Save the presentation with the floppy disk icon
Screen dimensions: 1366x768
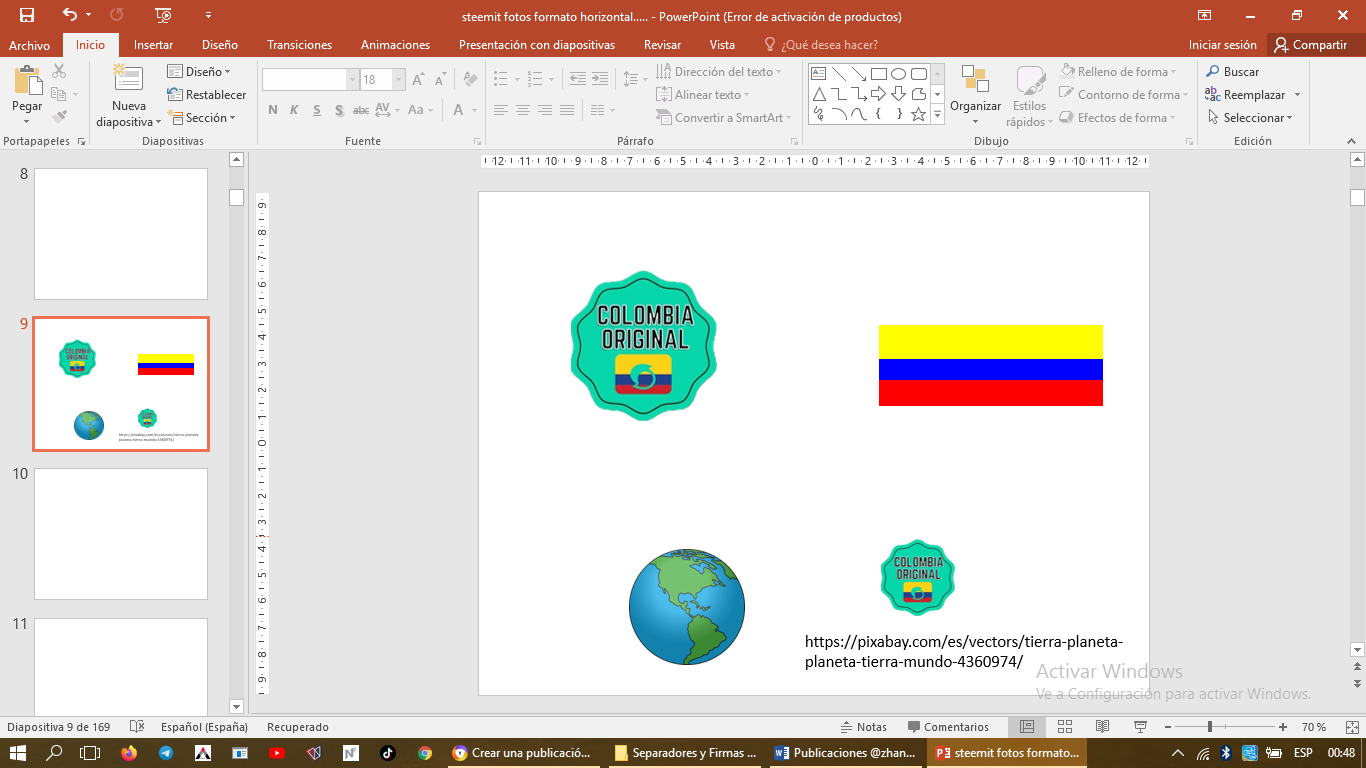click(x=26, y=15)
